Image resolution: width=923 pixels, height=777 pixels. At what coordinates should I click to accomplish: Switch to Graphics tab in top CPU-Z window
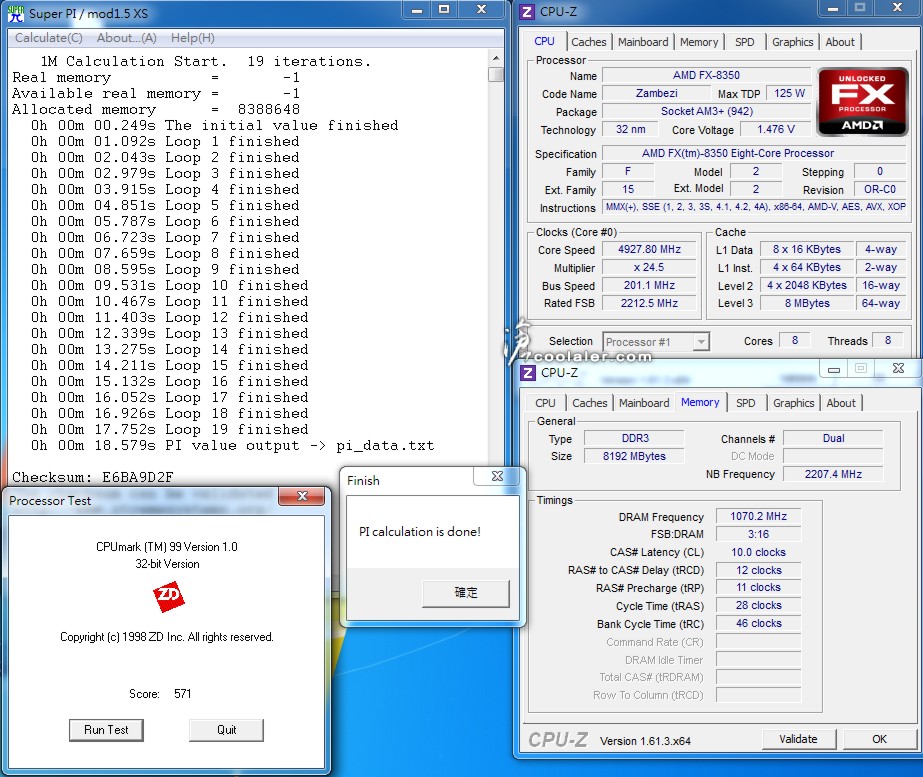click(792, 42)
